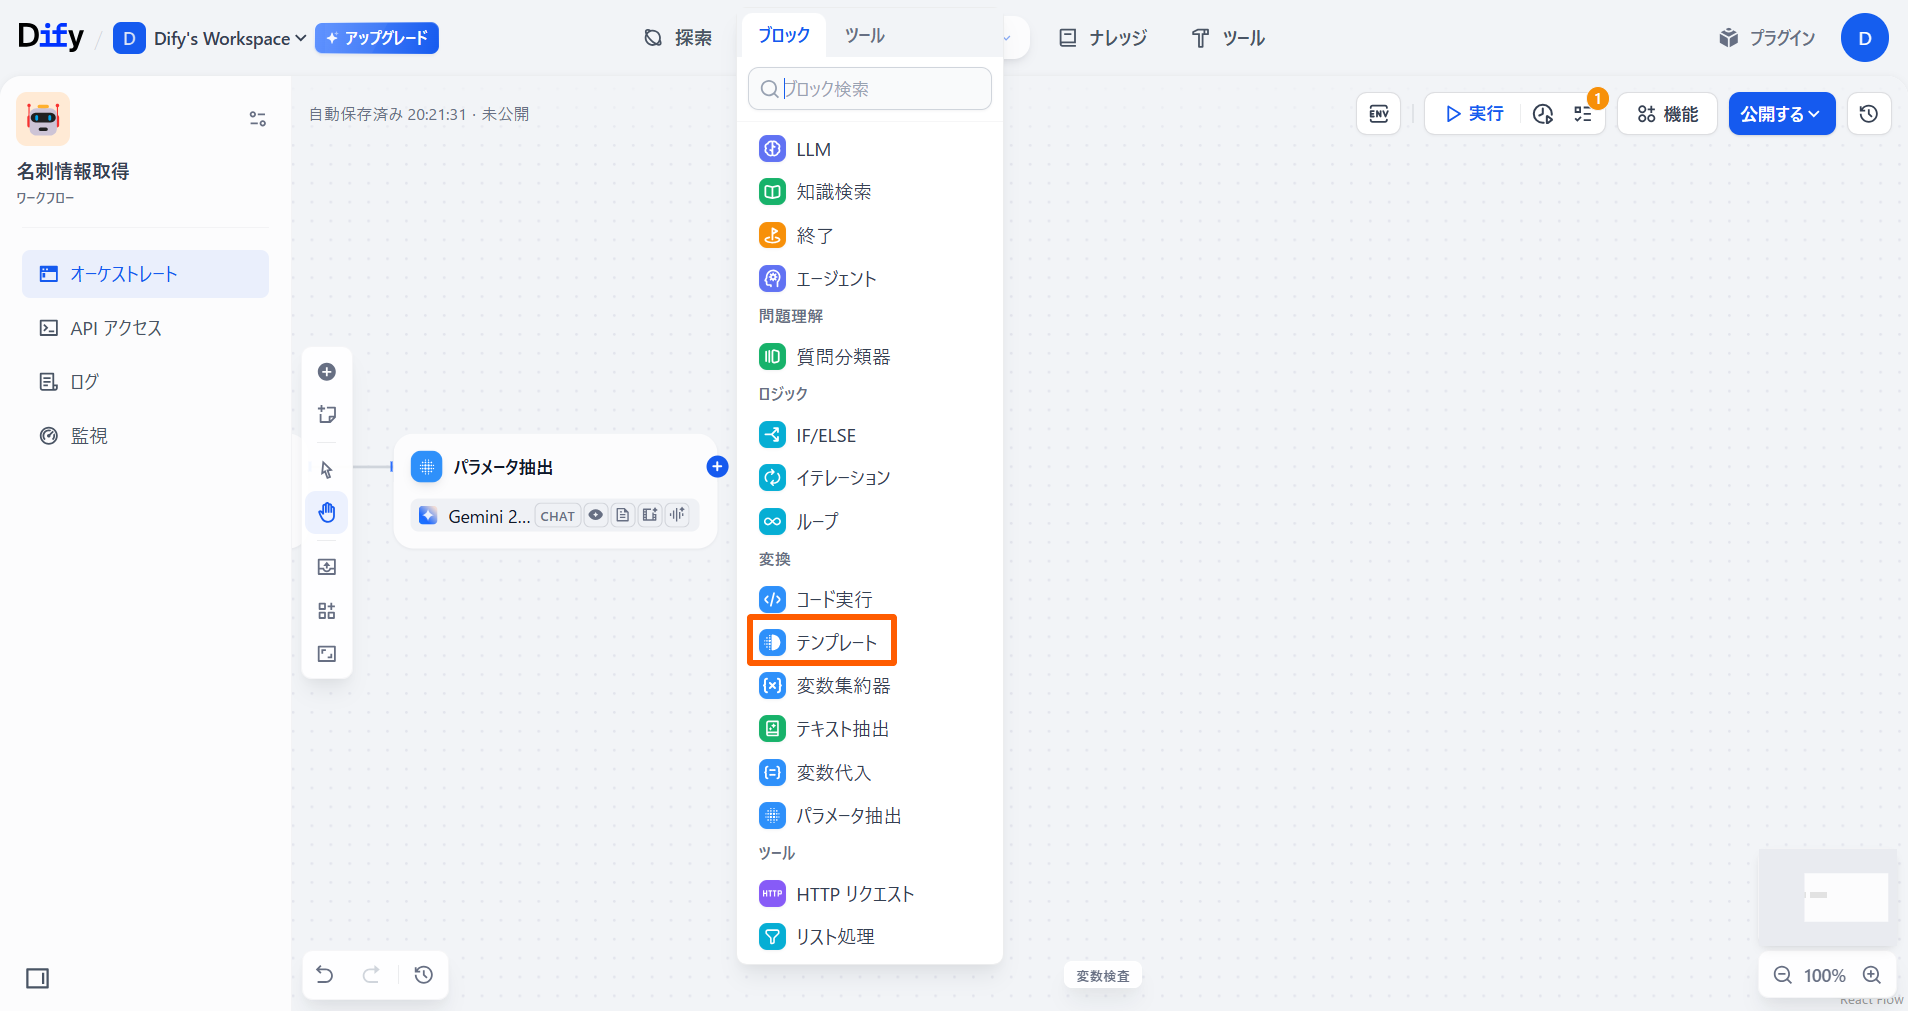
Task: Switch to pointer selection mode
Action: coord(327,470)
